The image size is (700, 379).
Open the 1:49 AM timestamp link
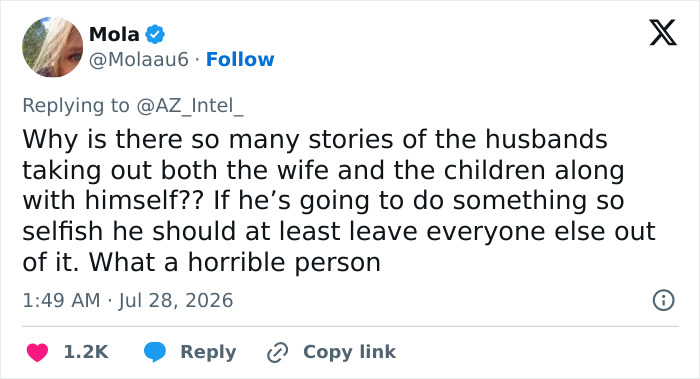coord(61,300)
